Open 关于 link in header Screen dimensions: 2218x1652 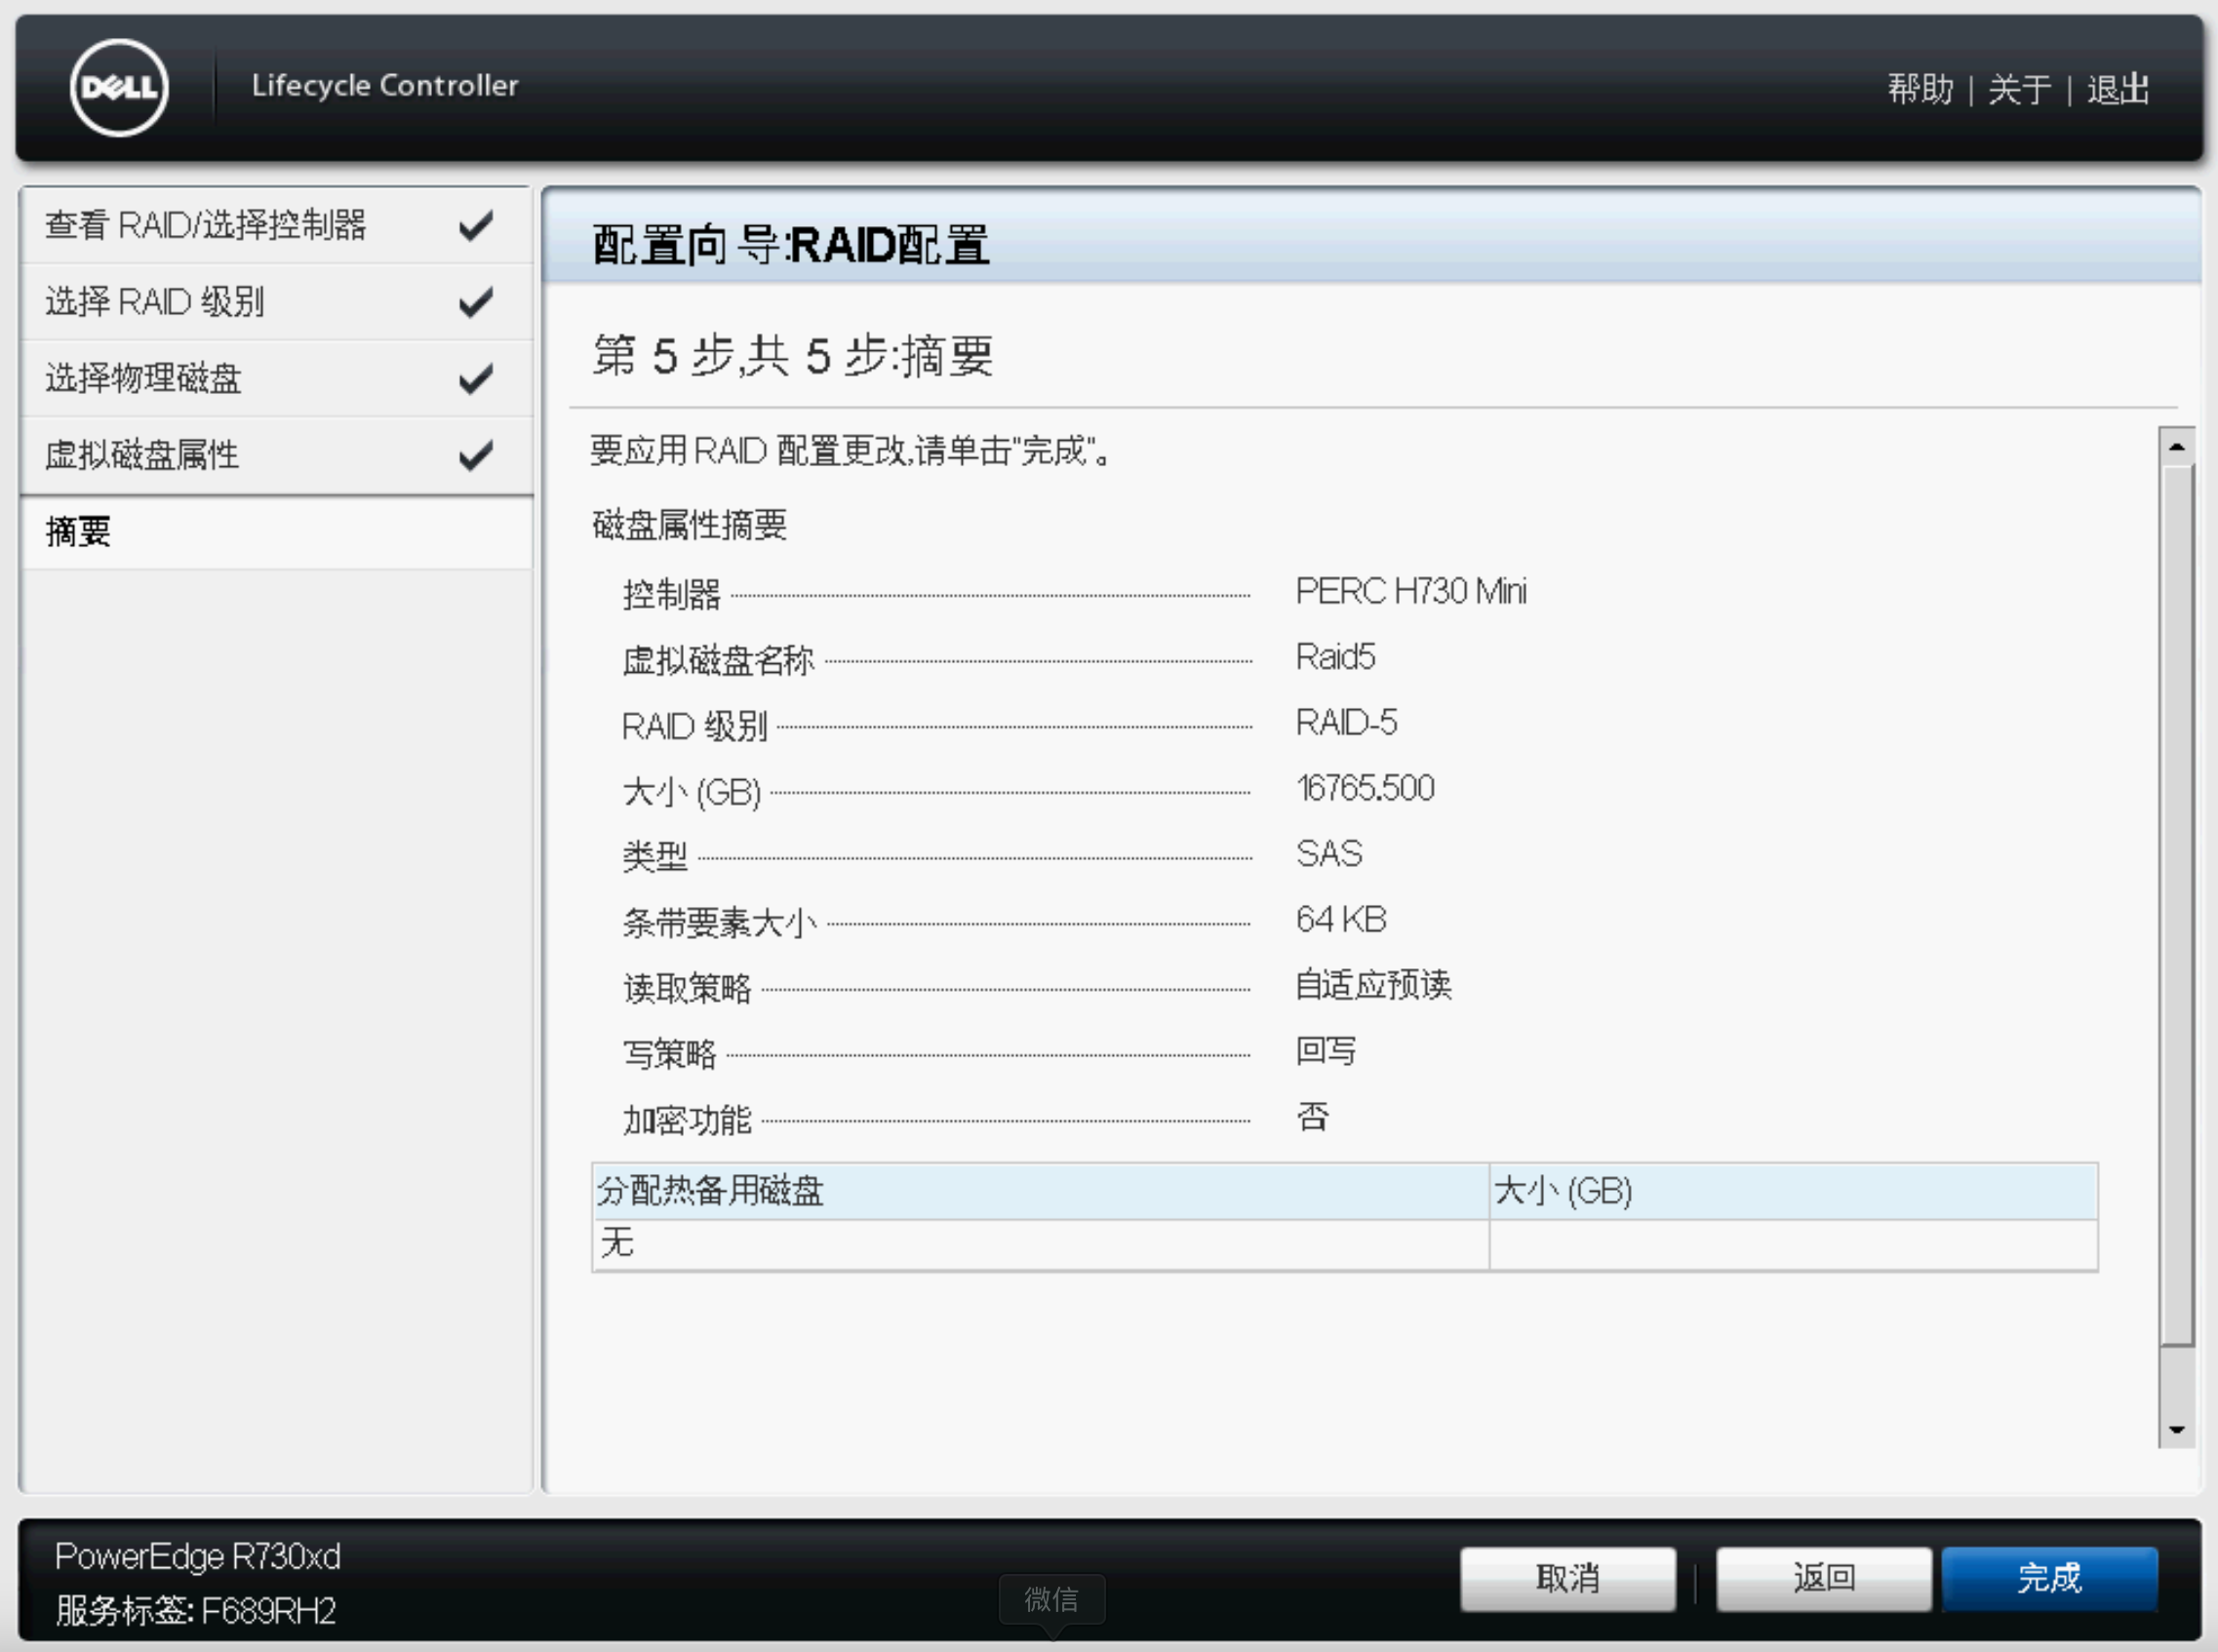tap(2019, 89)
